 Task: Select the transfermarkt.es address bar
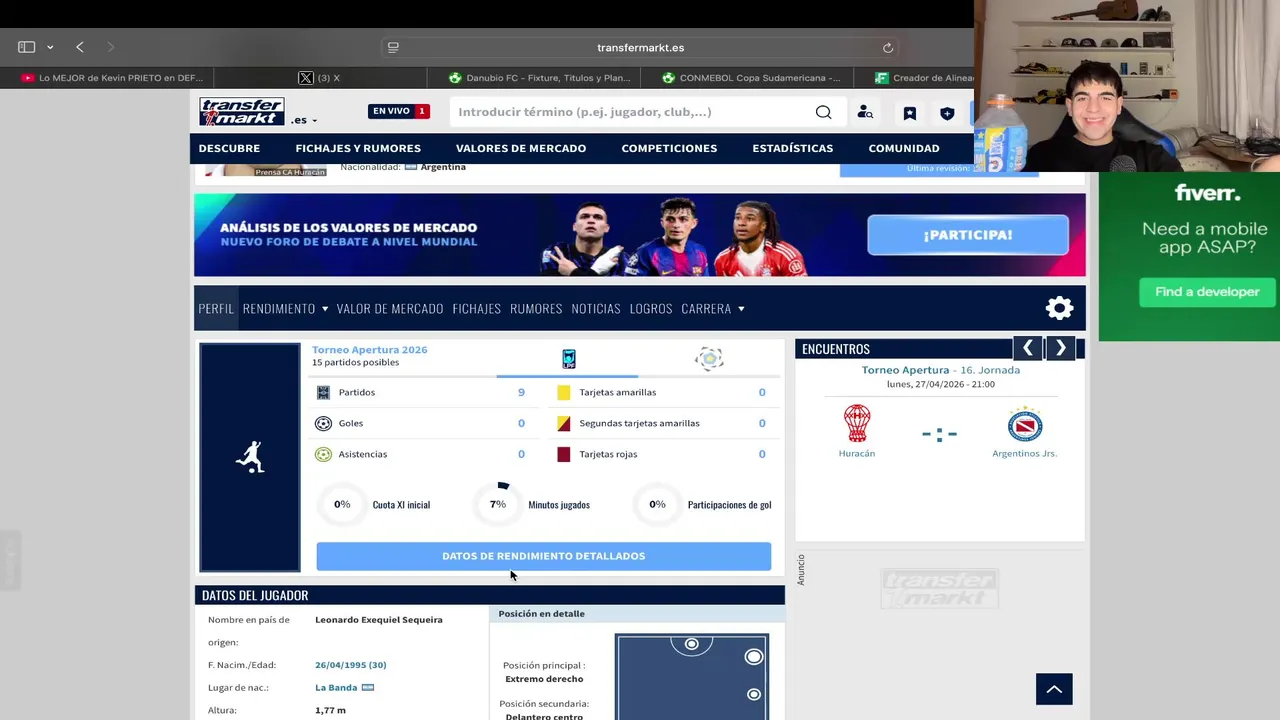coord(640,47)
